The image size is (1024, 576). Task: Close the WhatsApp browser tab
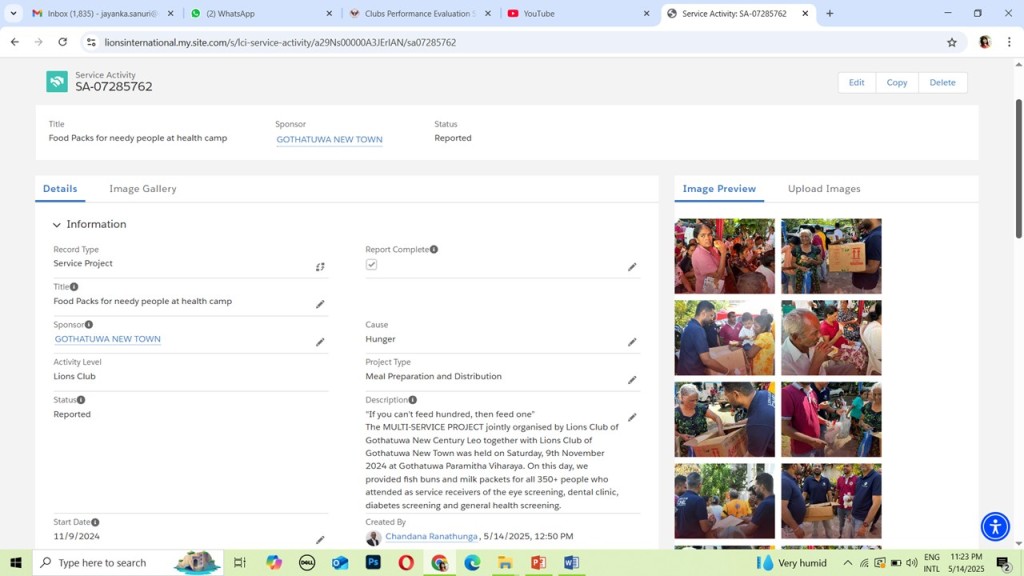pyautogui.click(x=329, y=13)
